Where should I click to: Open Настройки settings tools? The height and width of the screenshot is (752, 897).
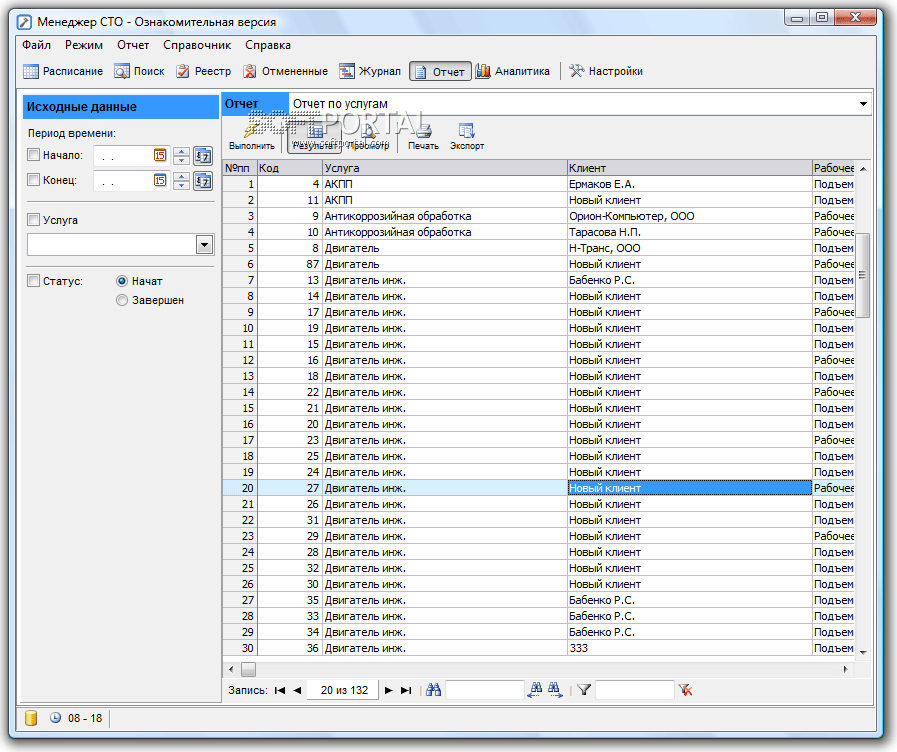(606, 71)
